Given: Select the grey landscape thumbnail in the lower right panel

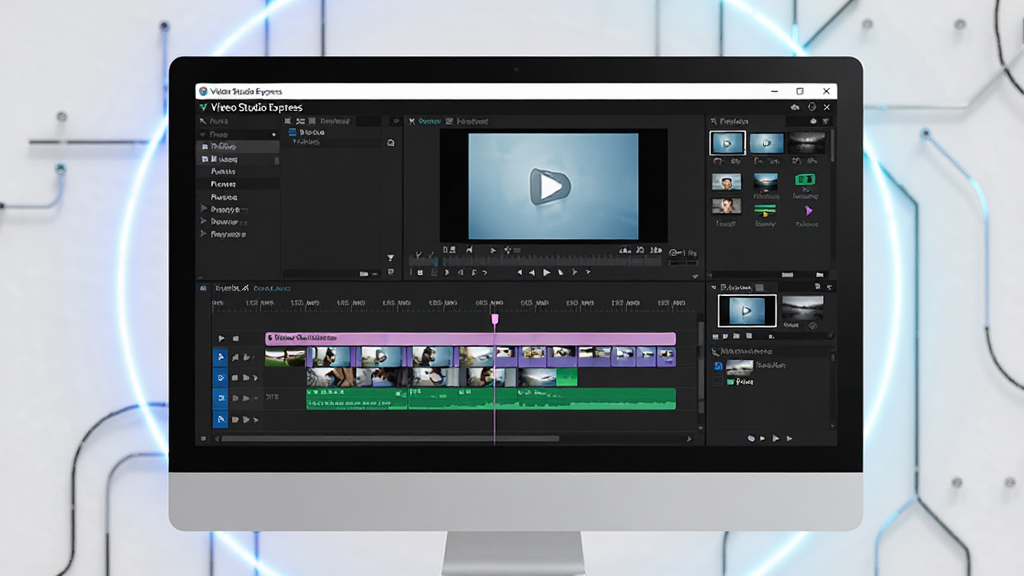Looking at the screenshot, I should coord(803,308).
